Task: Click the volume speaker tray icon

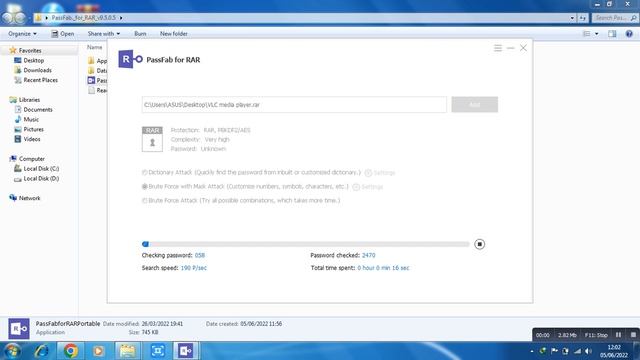Action: 588,351
